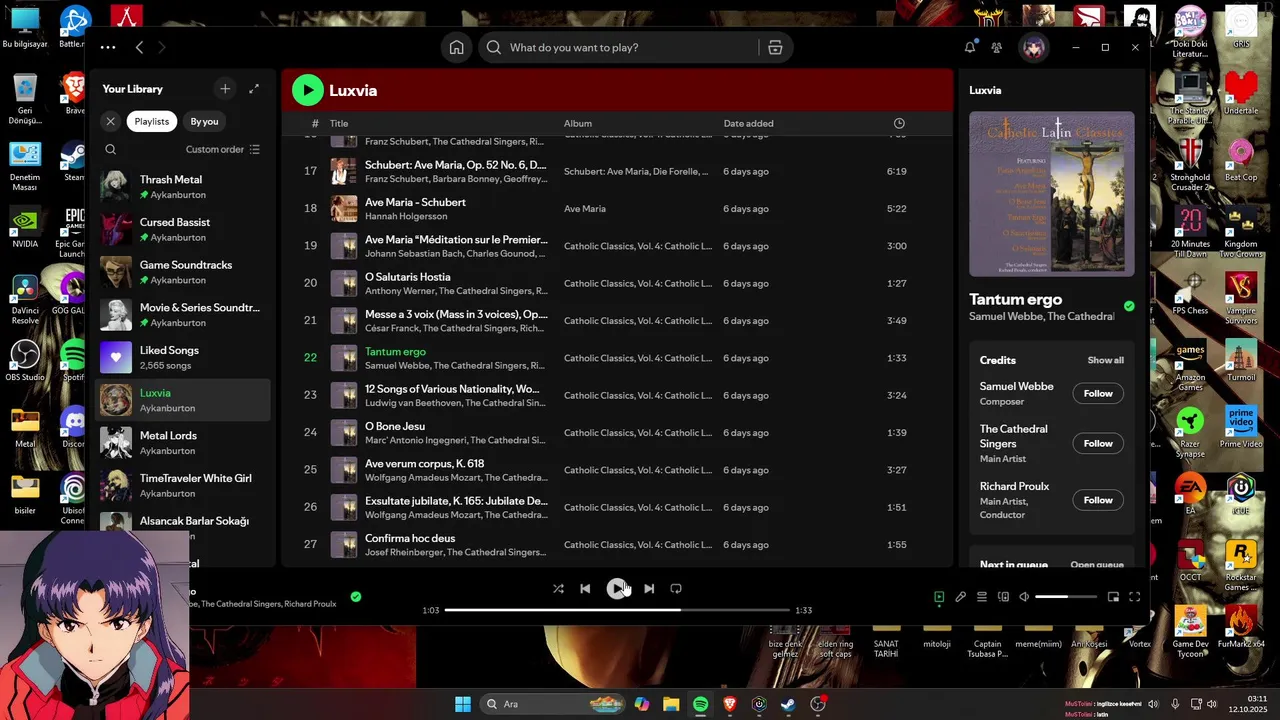Open the notifications bell
Image resolution: width=1280 pixels, height=720 pixels.
(x=969, y=47)
